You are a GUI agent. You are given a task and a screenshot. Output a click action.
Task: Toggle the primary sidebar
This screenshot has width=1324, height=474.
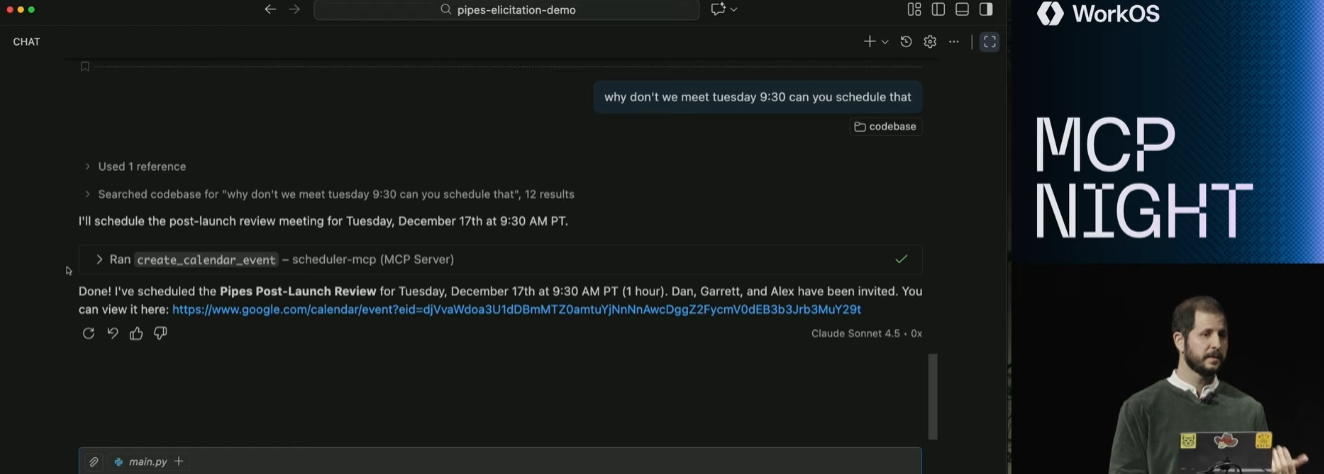(938, 9)
